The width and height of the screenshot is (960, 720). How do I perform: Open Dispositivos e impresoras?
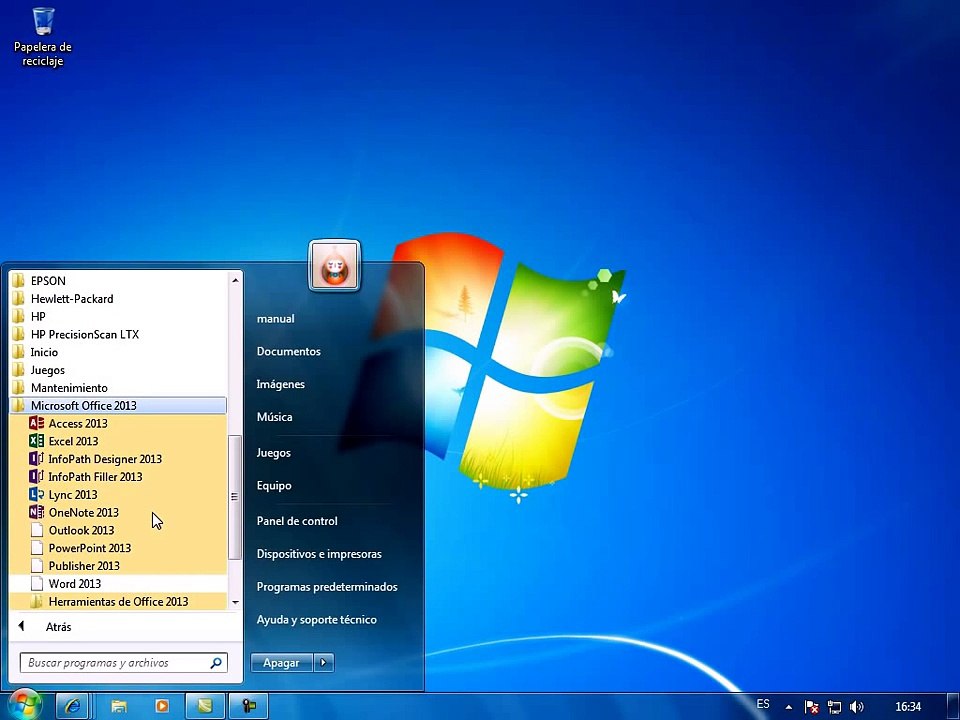click(319, 554)
